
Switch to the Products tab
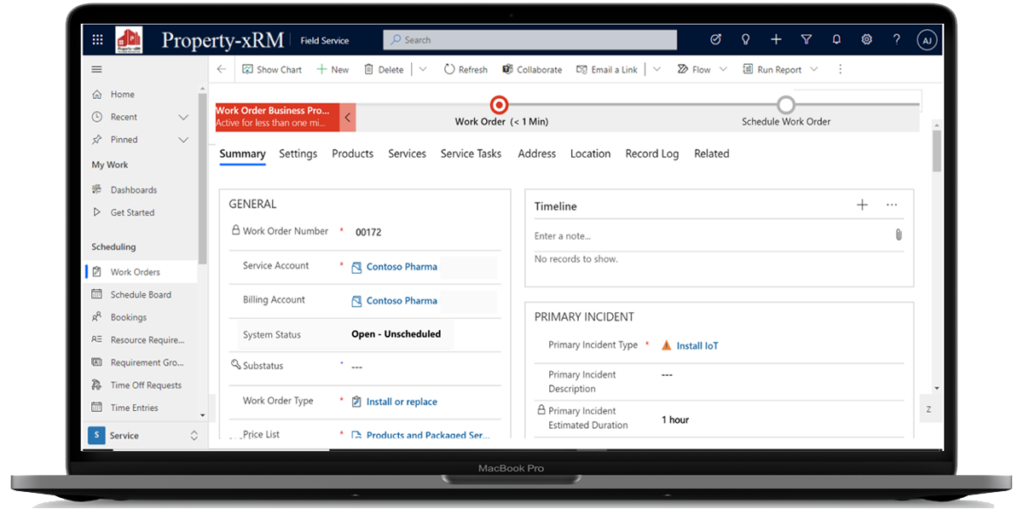[353, 154]
